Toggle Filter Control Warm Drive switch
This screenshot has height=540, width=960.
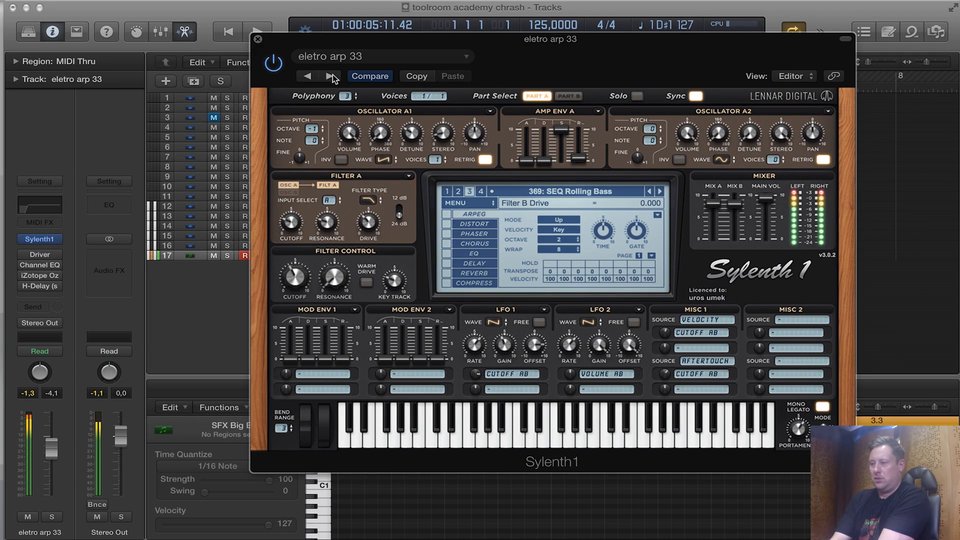[366, 282]
